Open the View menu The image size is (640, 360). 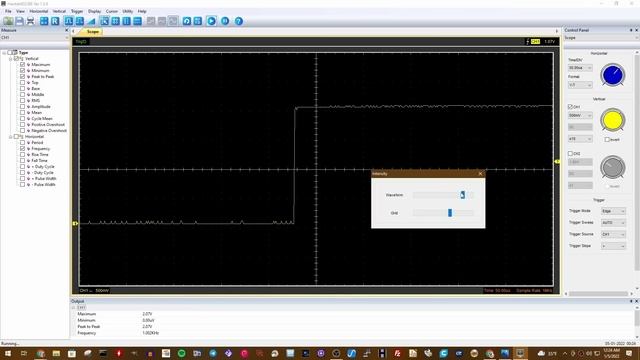pyautogui.click(x=20, y=11)
